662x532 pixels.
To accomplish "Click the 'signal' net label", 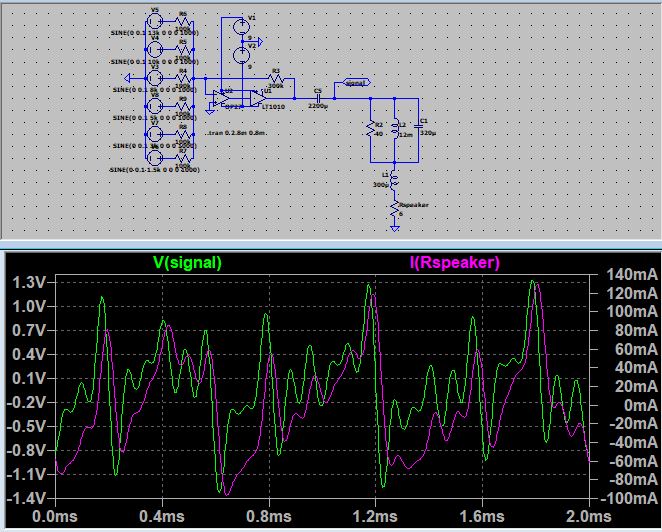I will pos(356,83).
